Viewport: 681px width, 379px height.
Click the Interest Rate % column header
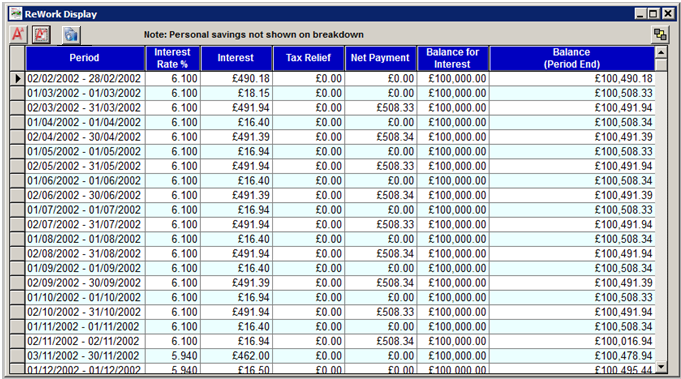172,58
